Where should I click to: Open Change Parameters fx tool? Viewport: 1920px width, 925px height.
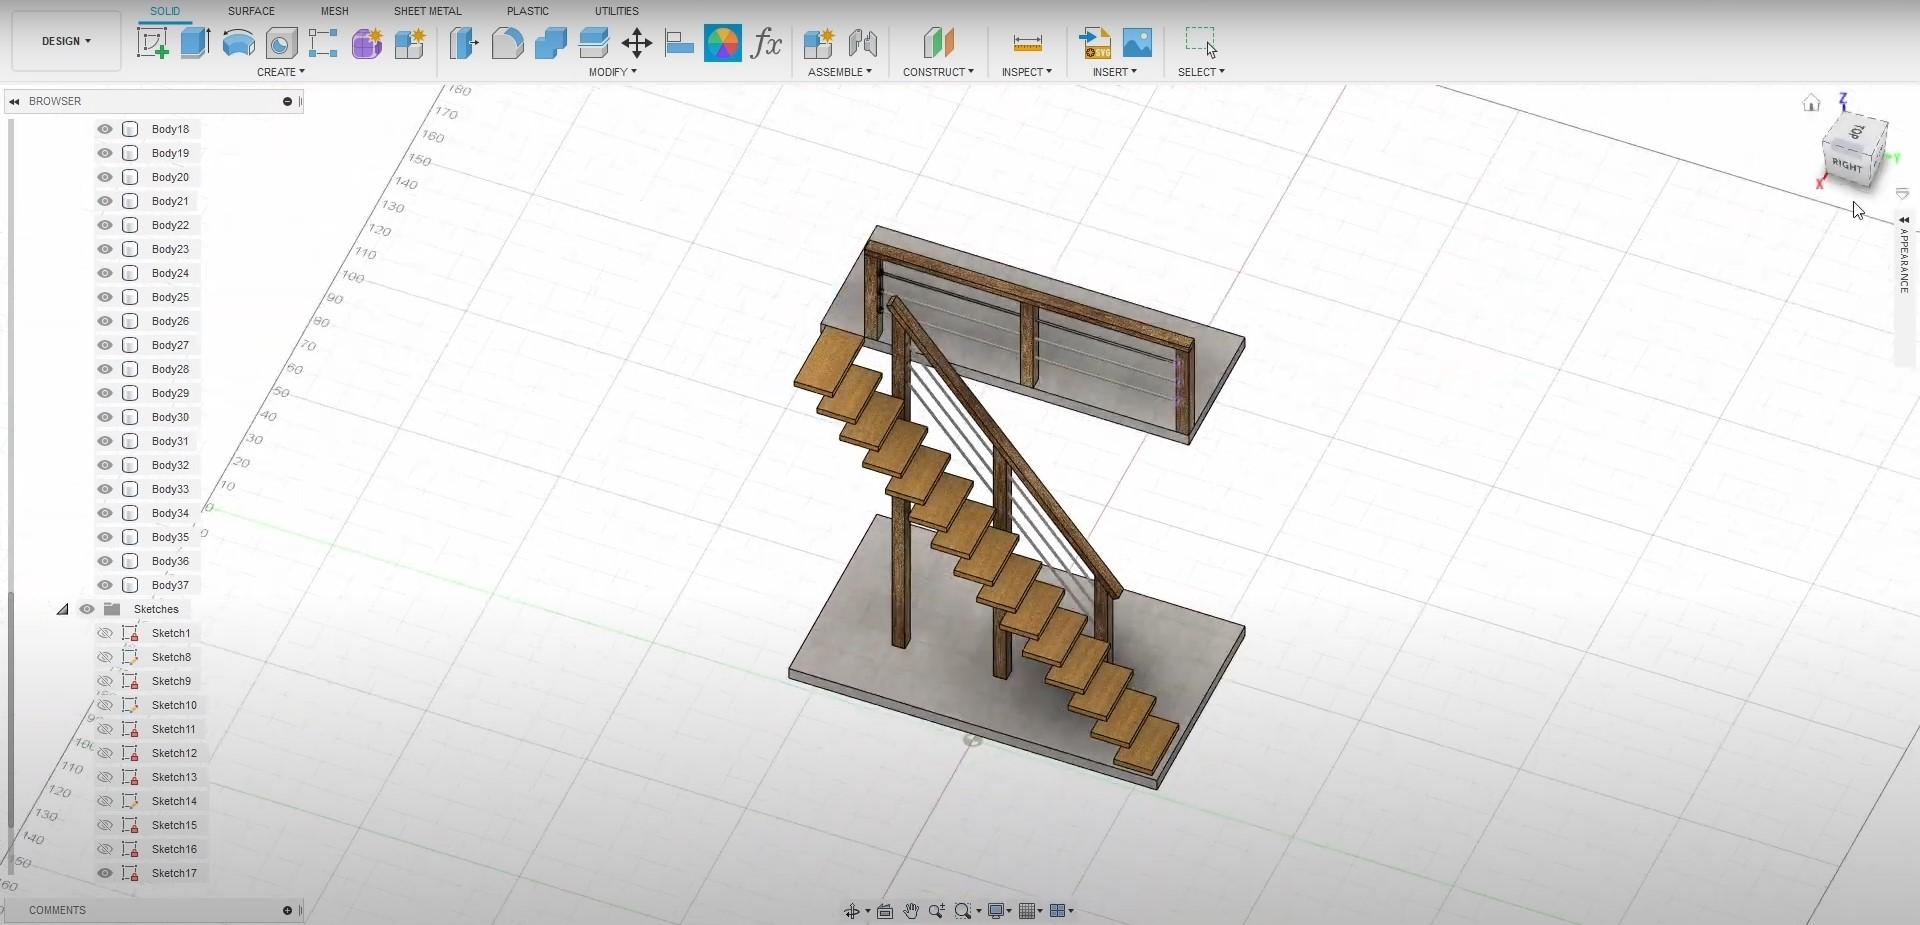(x=766, y=43)
